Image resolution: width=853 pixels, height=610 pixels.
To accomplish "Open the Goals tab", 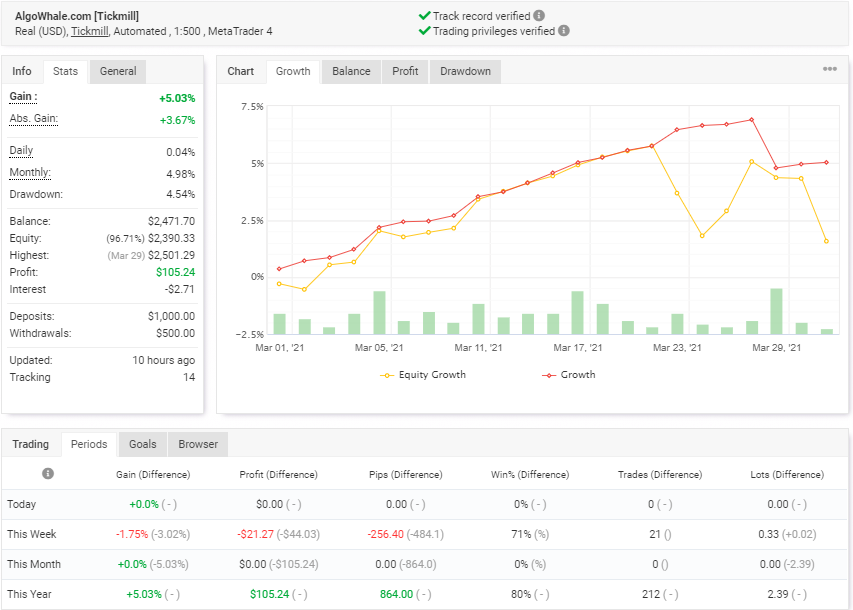I will coord(143,444).
